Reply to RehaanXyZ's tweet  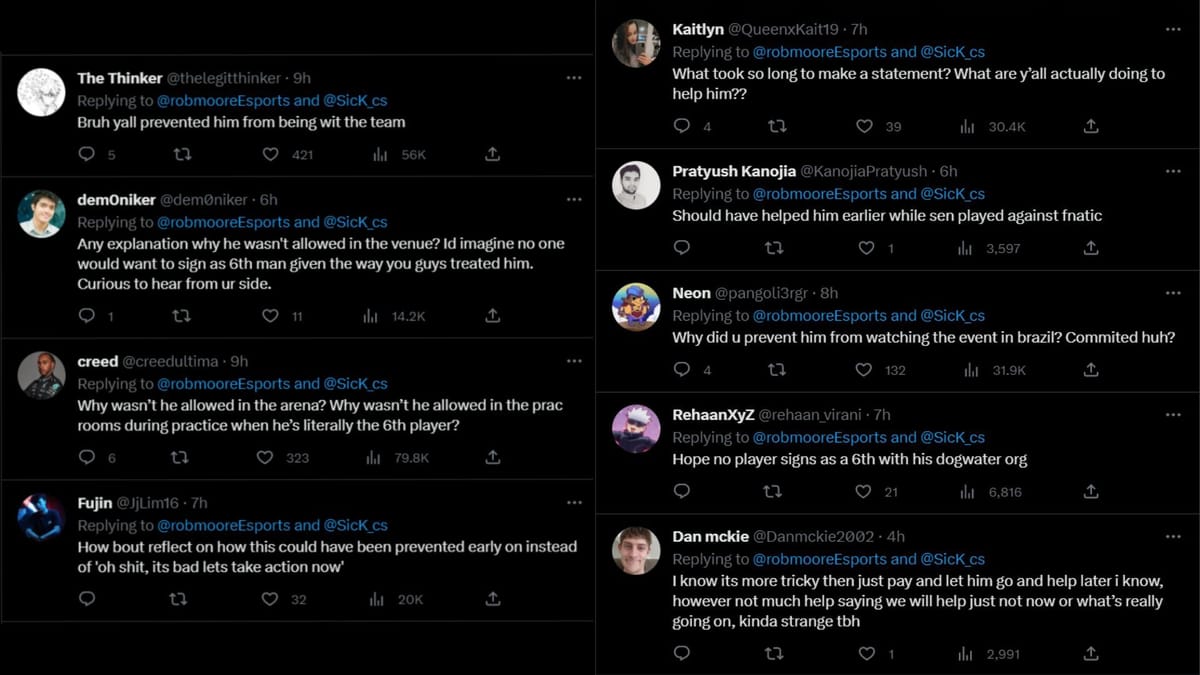(x=682, y=492)
